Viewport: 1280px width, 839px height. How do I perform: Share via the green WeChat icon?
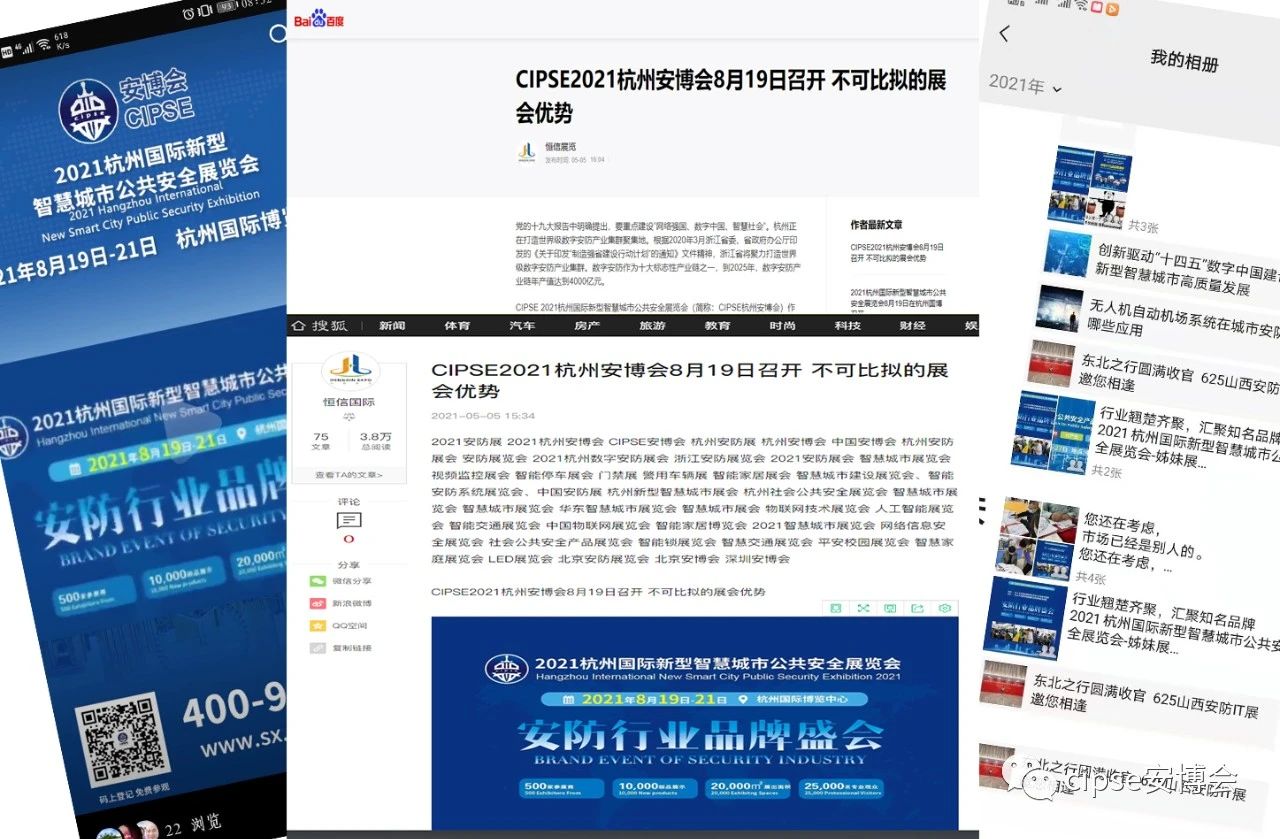[318, 581]
